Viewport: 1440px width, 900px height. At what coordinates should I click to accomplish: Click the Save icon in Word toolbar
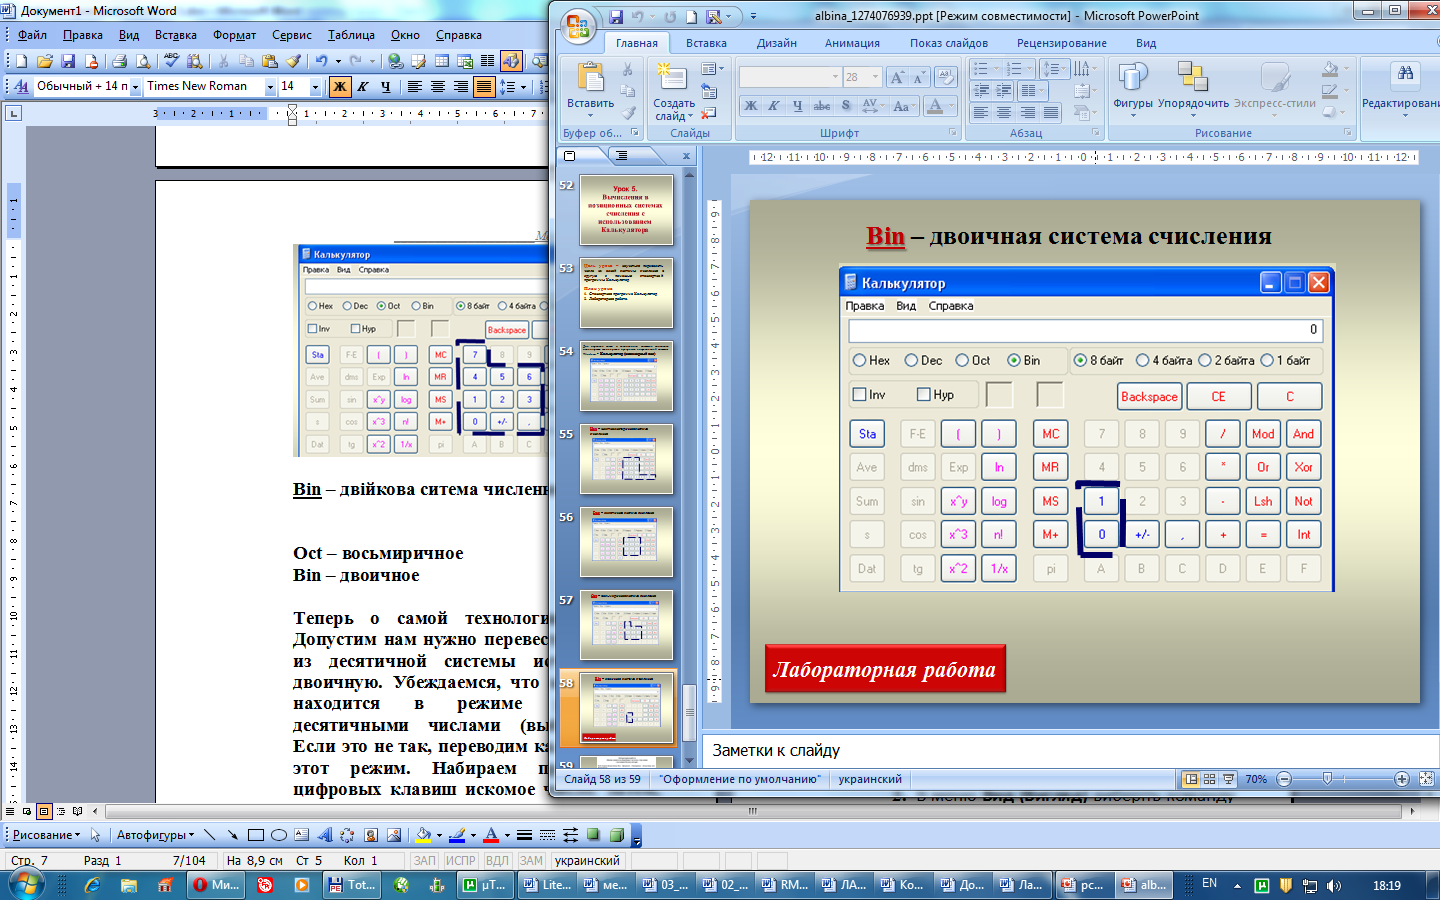point(68,61)
